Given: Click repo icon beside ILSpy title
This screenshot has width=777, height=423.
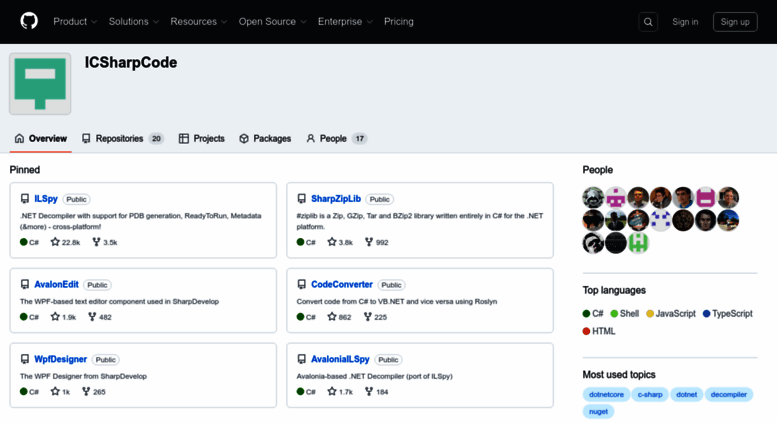Looking at the screenshot, I should tap(25, 199).
